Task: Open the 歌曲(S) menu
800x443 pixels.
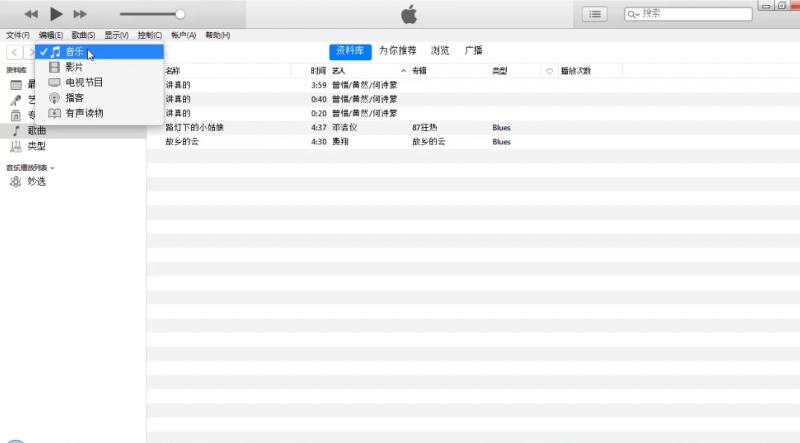Action: 83,35
